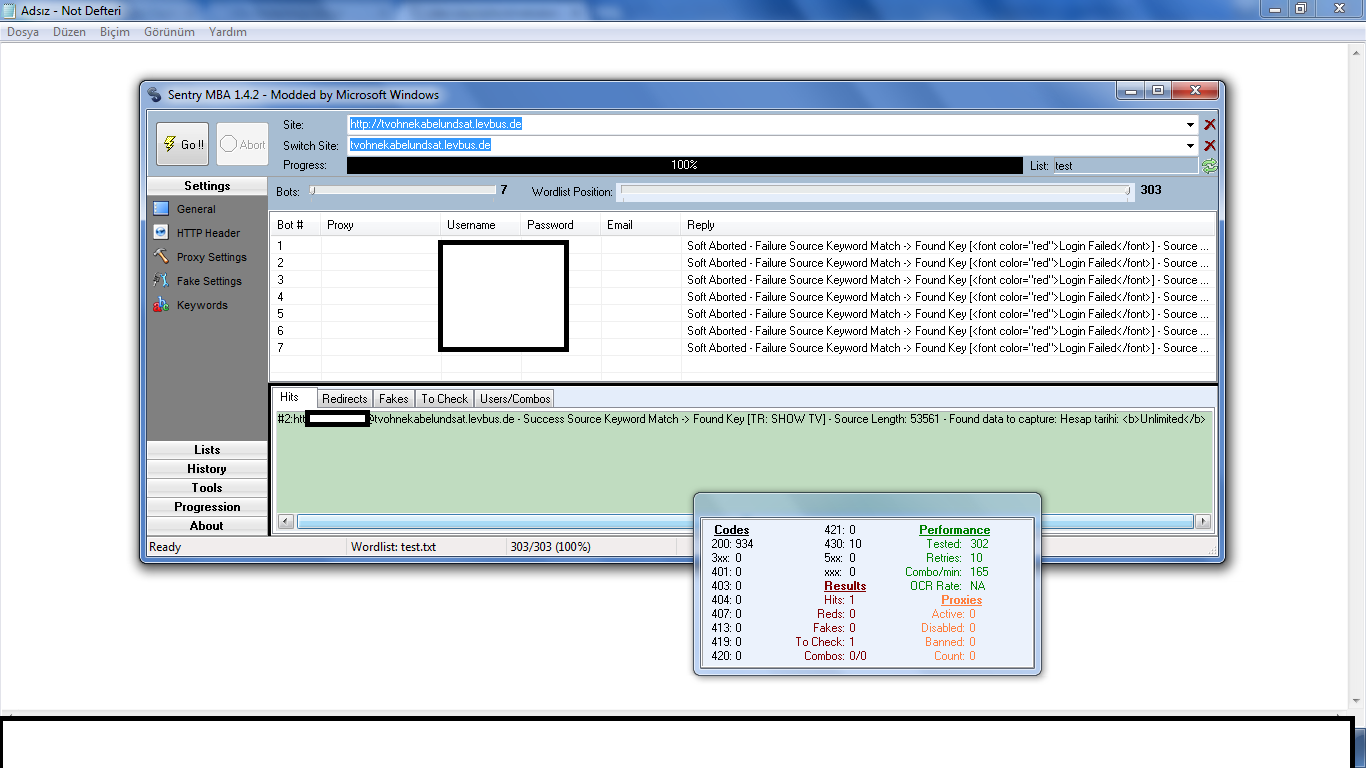Switch to the To Check tab
This screenshot has width=1366, height=768.
444,399
